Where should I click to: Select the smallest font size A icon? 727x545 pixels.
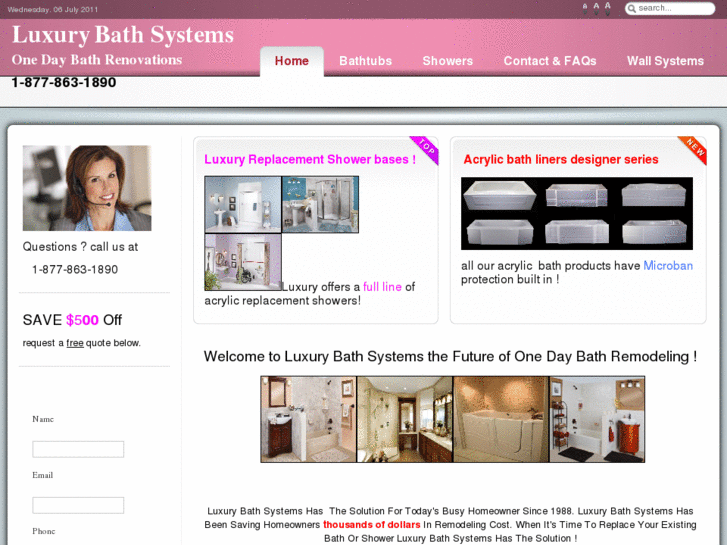pyautogui.click(x=585, y=8)
